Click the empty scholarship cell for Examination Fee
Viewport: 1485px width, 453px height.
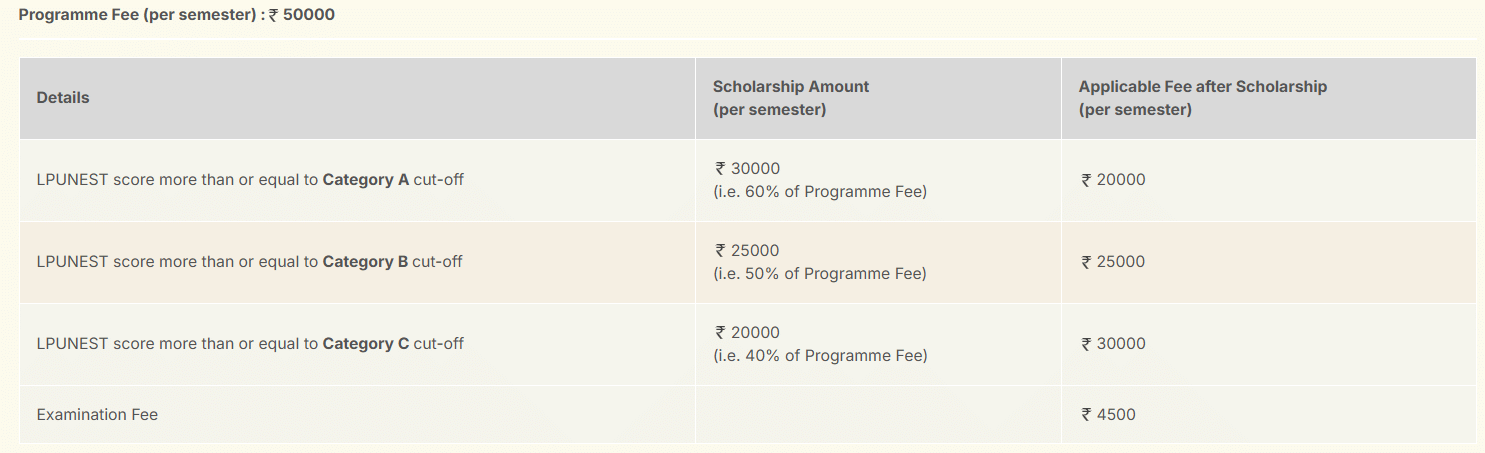point(877,414)
